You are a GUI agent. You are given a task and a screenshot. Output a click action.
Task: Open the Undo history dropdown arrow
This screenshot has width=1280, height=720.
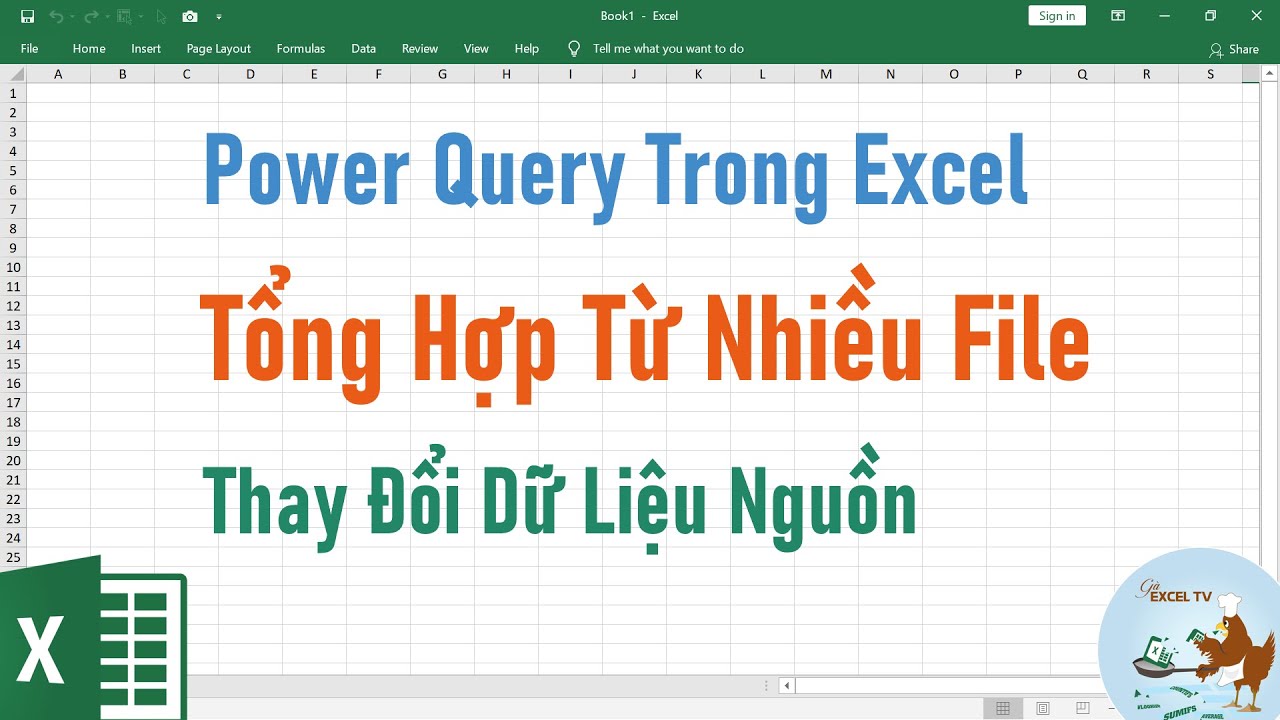pyautogui.click(x=71, y=16)
